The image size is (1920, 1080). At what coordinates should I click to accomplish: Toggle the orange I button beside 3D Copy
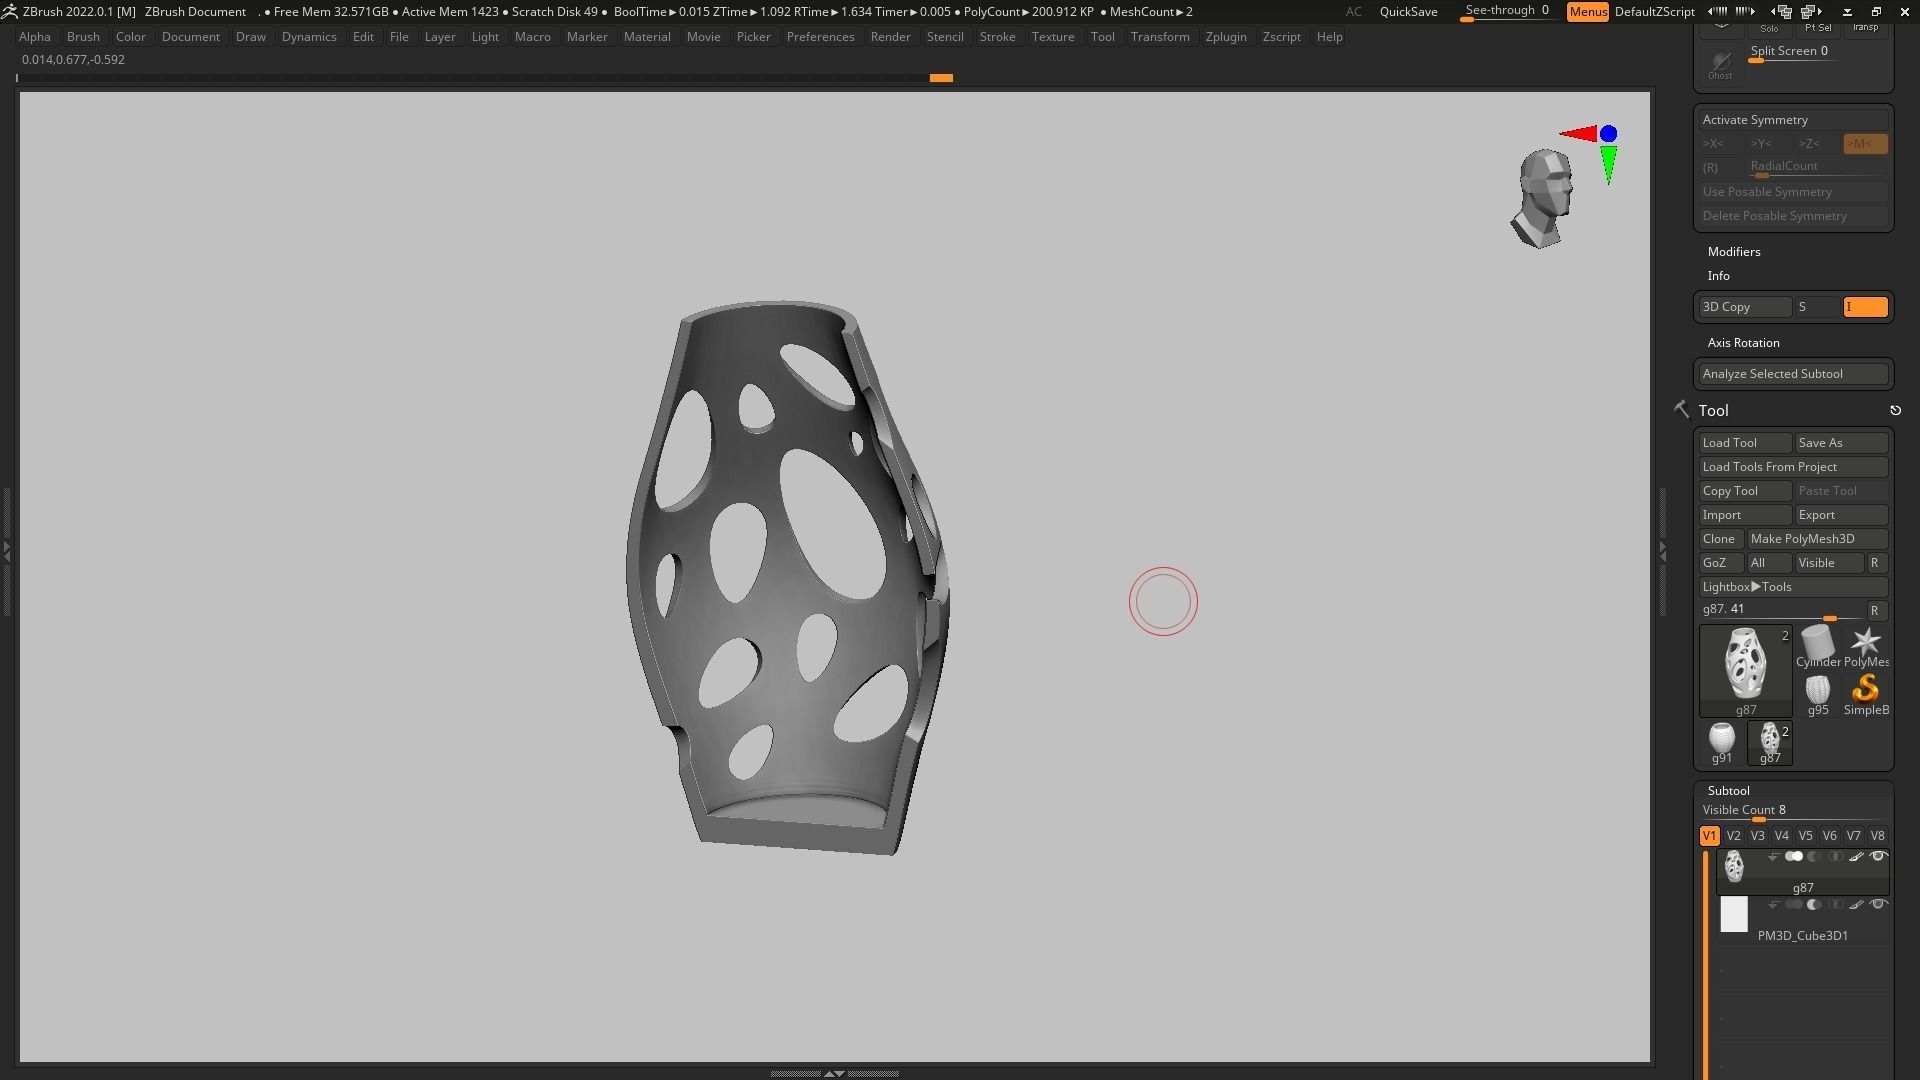[1865, 307]
